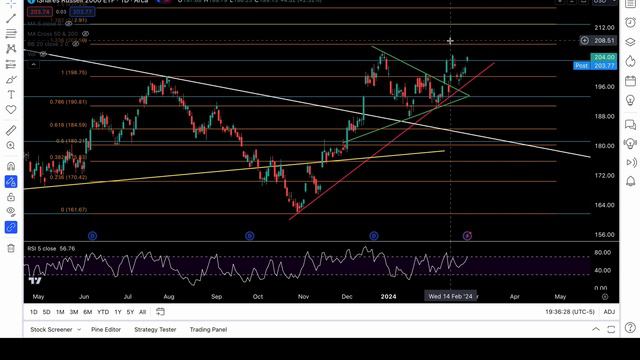Set range to 5Y
The height and width of the screenshot is (360, 640).
(130, 312)
